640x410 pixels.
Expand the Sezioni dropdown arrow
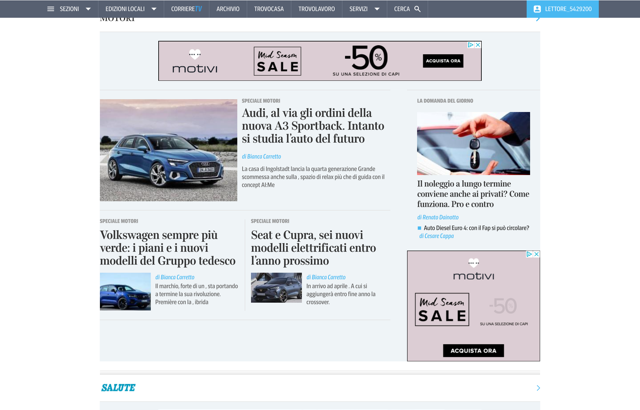[88, 9]
